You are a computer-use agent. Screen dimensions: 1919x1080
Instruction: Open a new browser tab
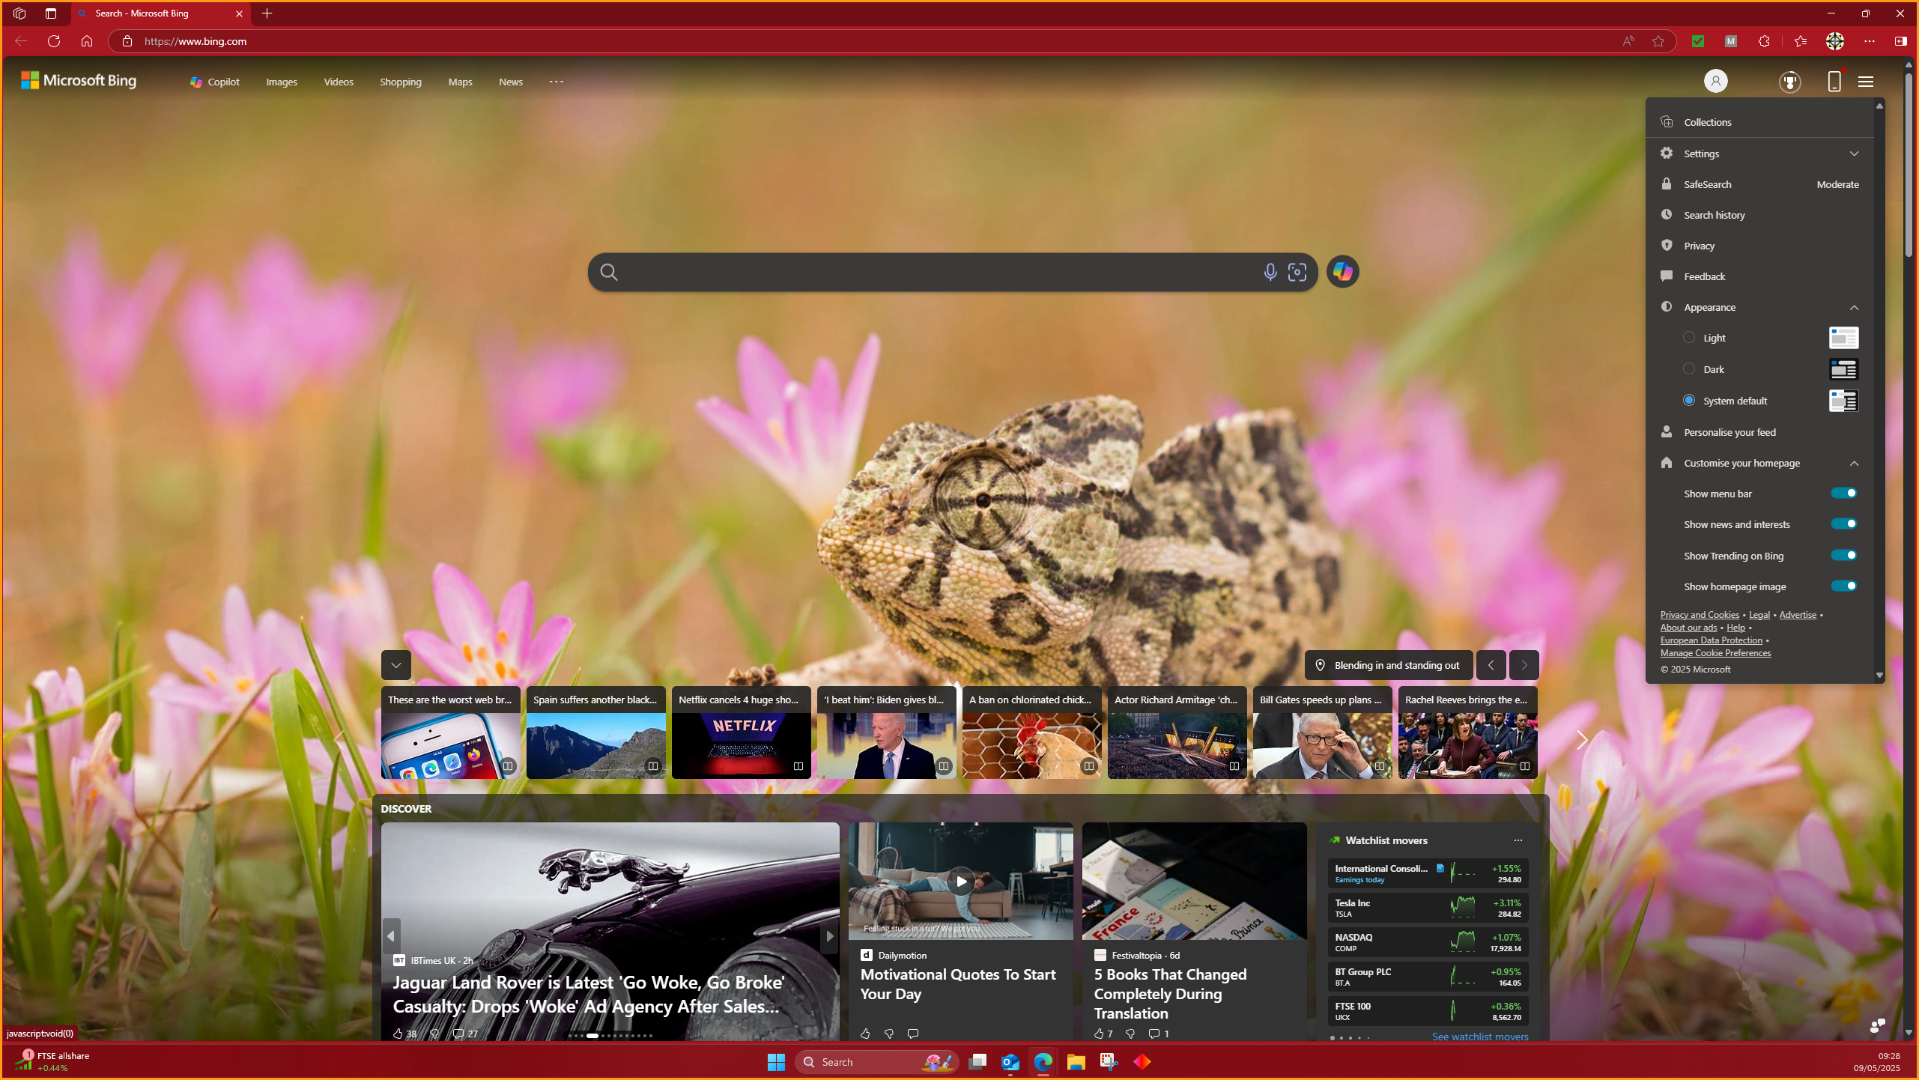click(267, 13)
